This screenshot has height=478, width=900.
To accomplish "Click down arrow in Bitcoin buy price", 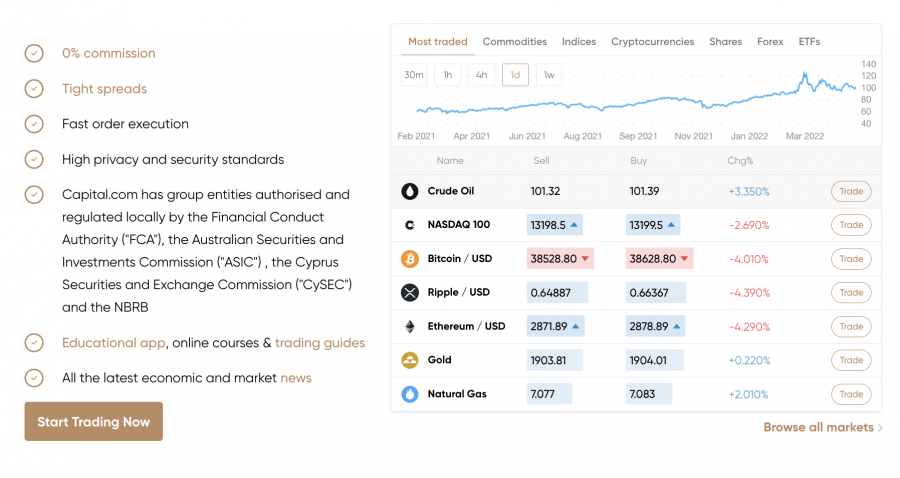I will tap(684, 259).
